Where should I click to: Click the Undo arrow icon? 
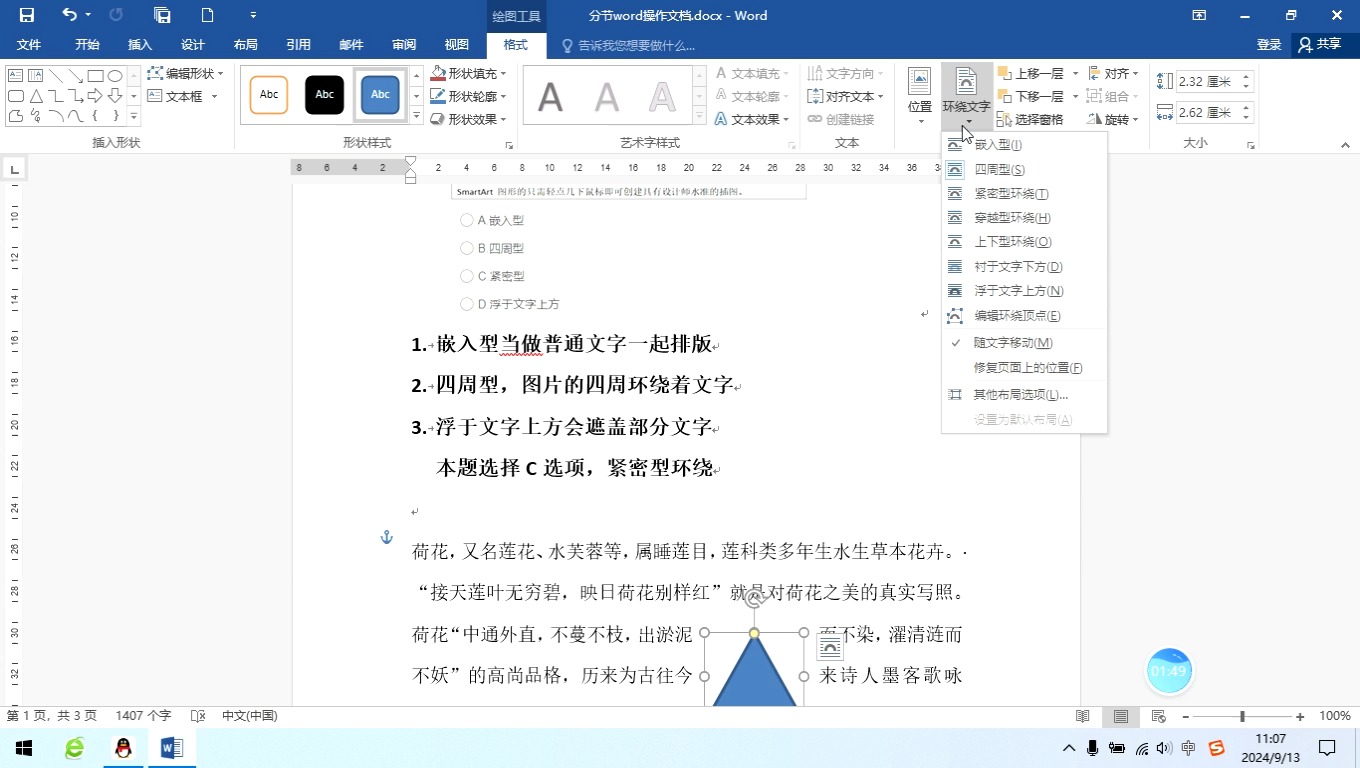(69, 15)
